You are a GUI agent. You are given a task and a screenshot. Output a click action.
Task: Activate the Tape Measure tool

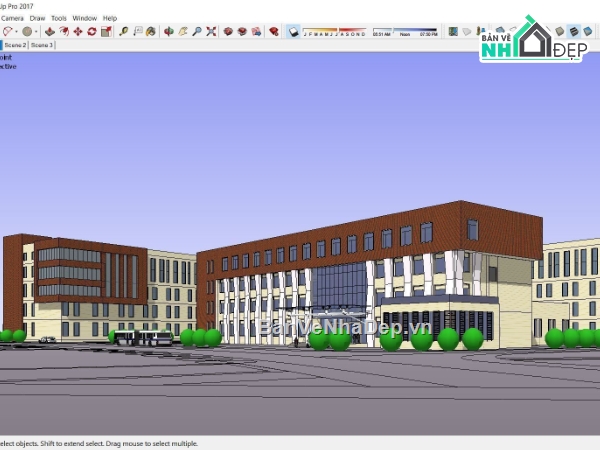point(123,31)
